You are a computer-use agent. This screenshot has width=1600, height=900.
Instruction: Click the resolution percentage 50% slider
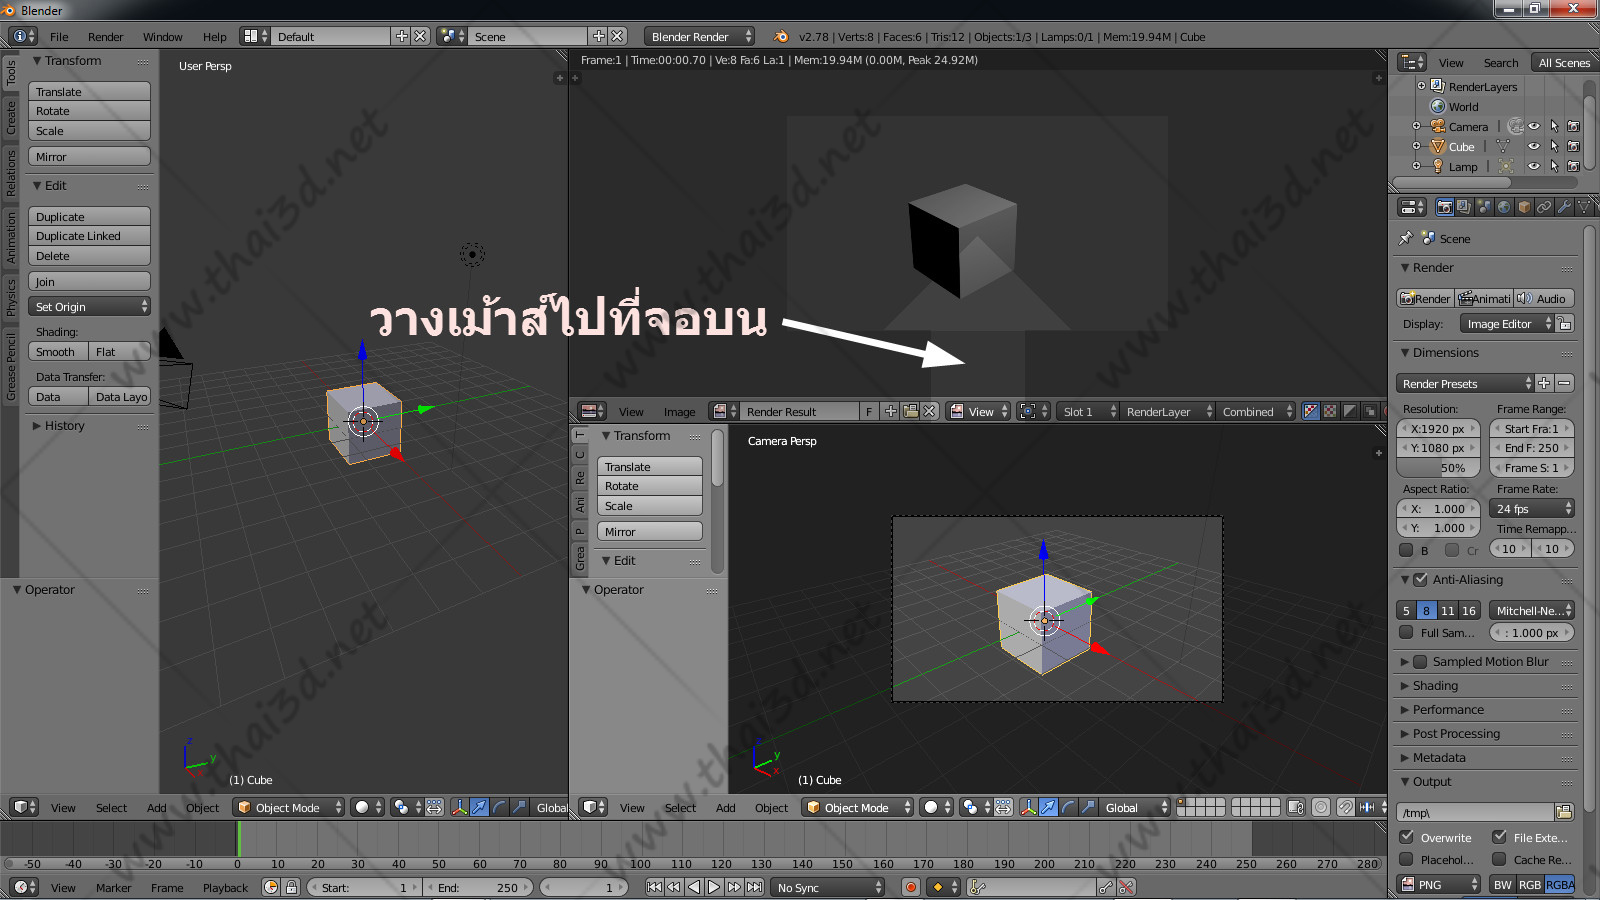click(x=1438, y=468)
